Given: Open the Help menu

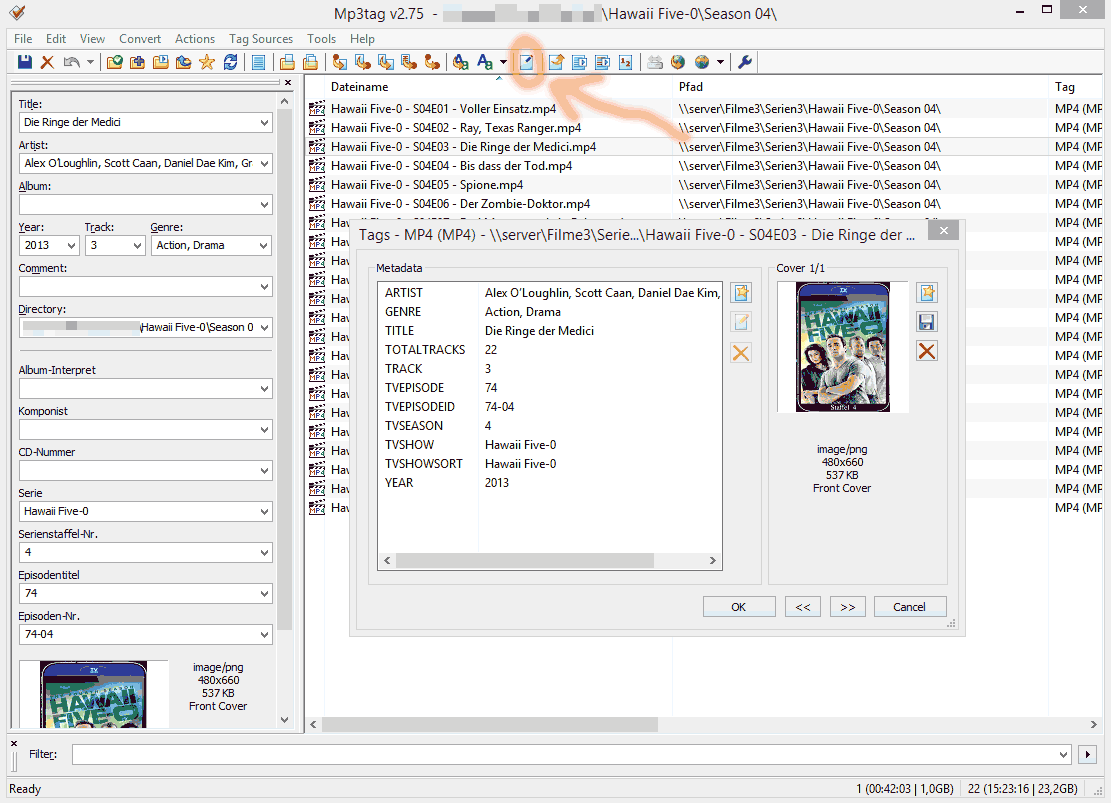Looking at the screenshot, I should pos(362,39).
